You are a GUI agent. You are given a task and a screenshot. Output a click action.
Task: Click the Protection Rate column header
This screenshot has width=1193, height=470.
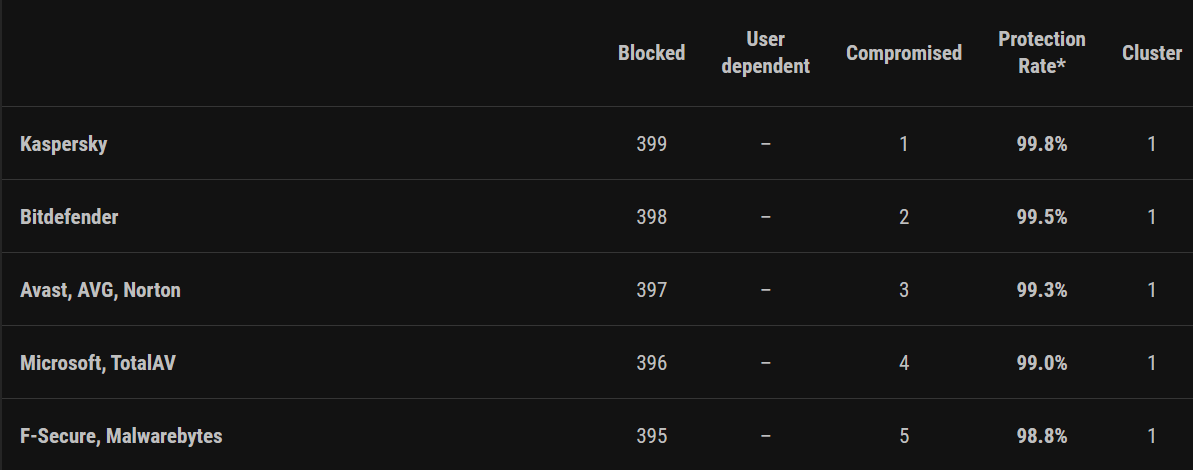point(1042,53)
